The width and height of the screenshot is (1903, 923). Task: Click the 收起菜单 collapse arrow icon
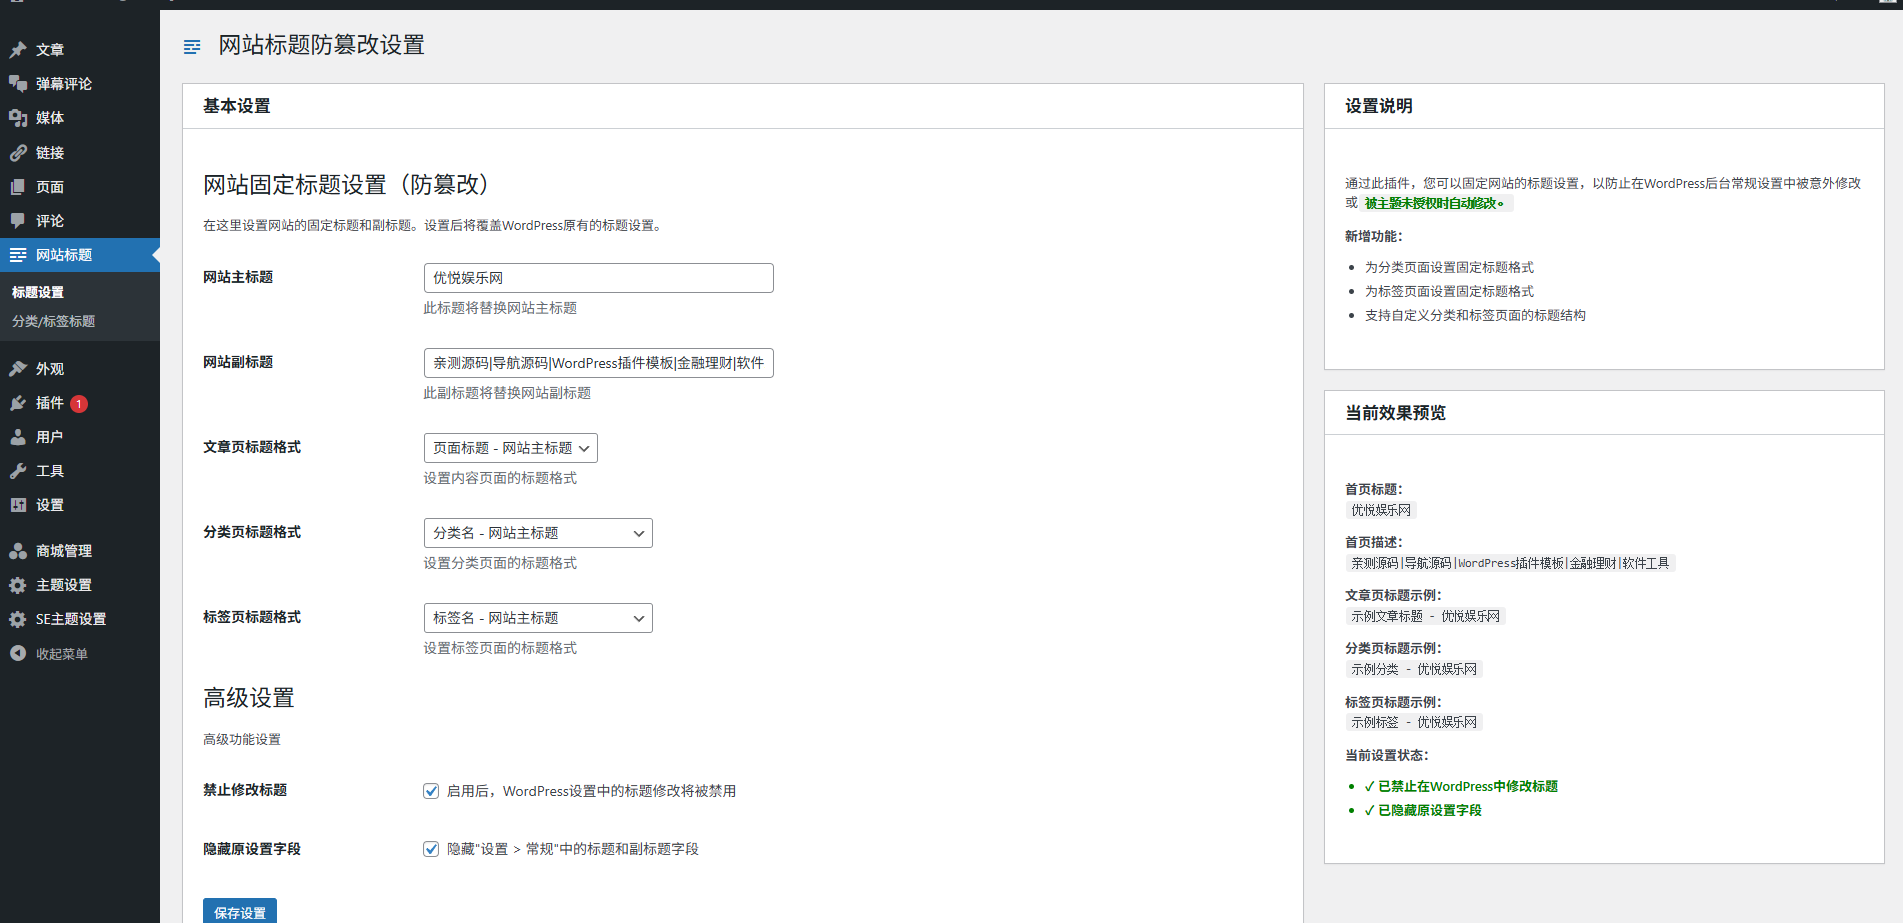(x=18, y=653)
